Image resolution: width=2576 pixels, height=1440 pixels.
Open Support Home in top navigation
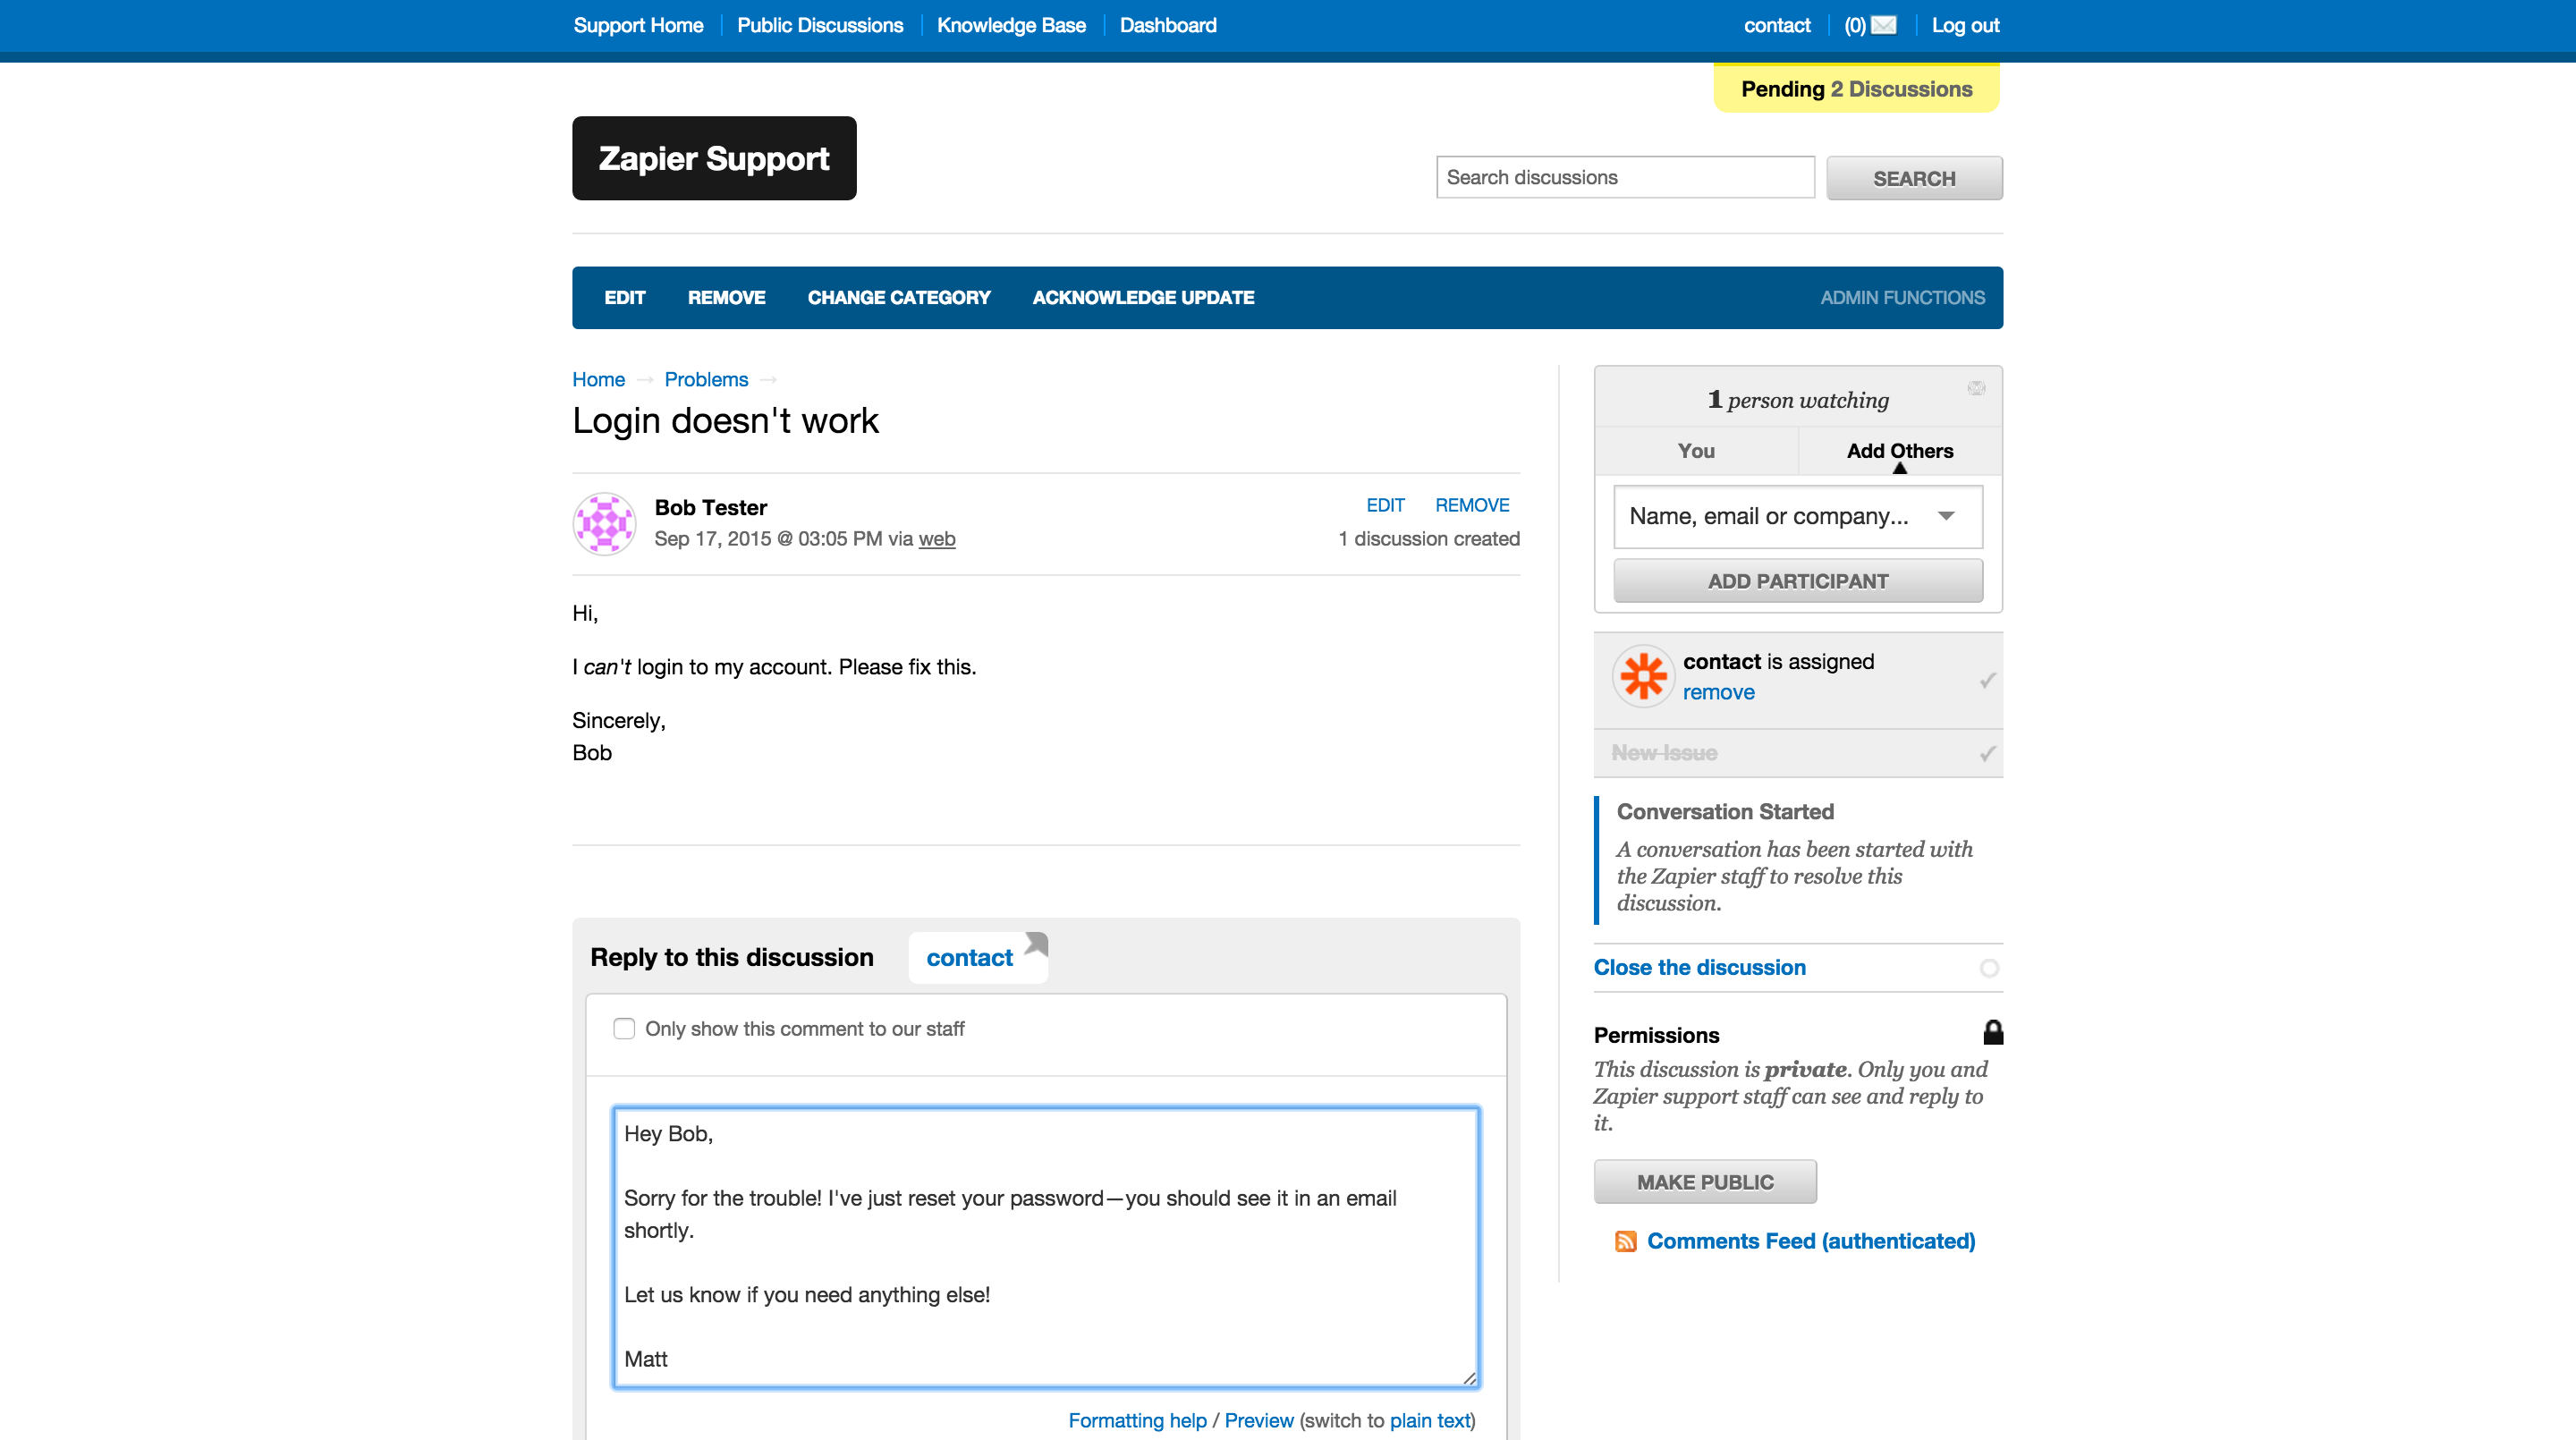coord(638,25)
